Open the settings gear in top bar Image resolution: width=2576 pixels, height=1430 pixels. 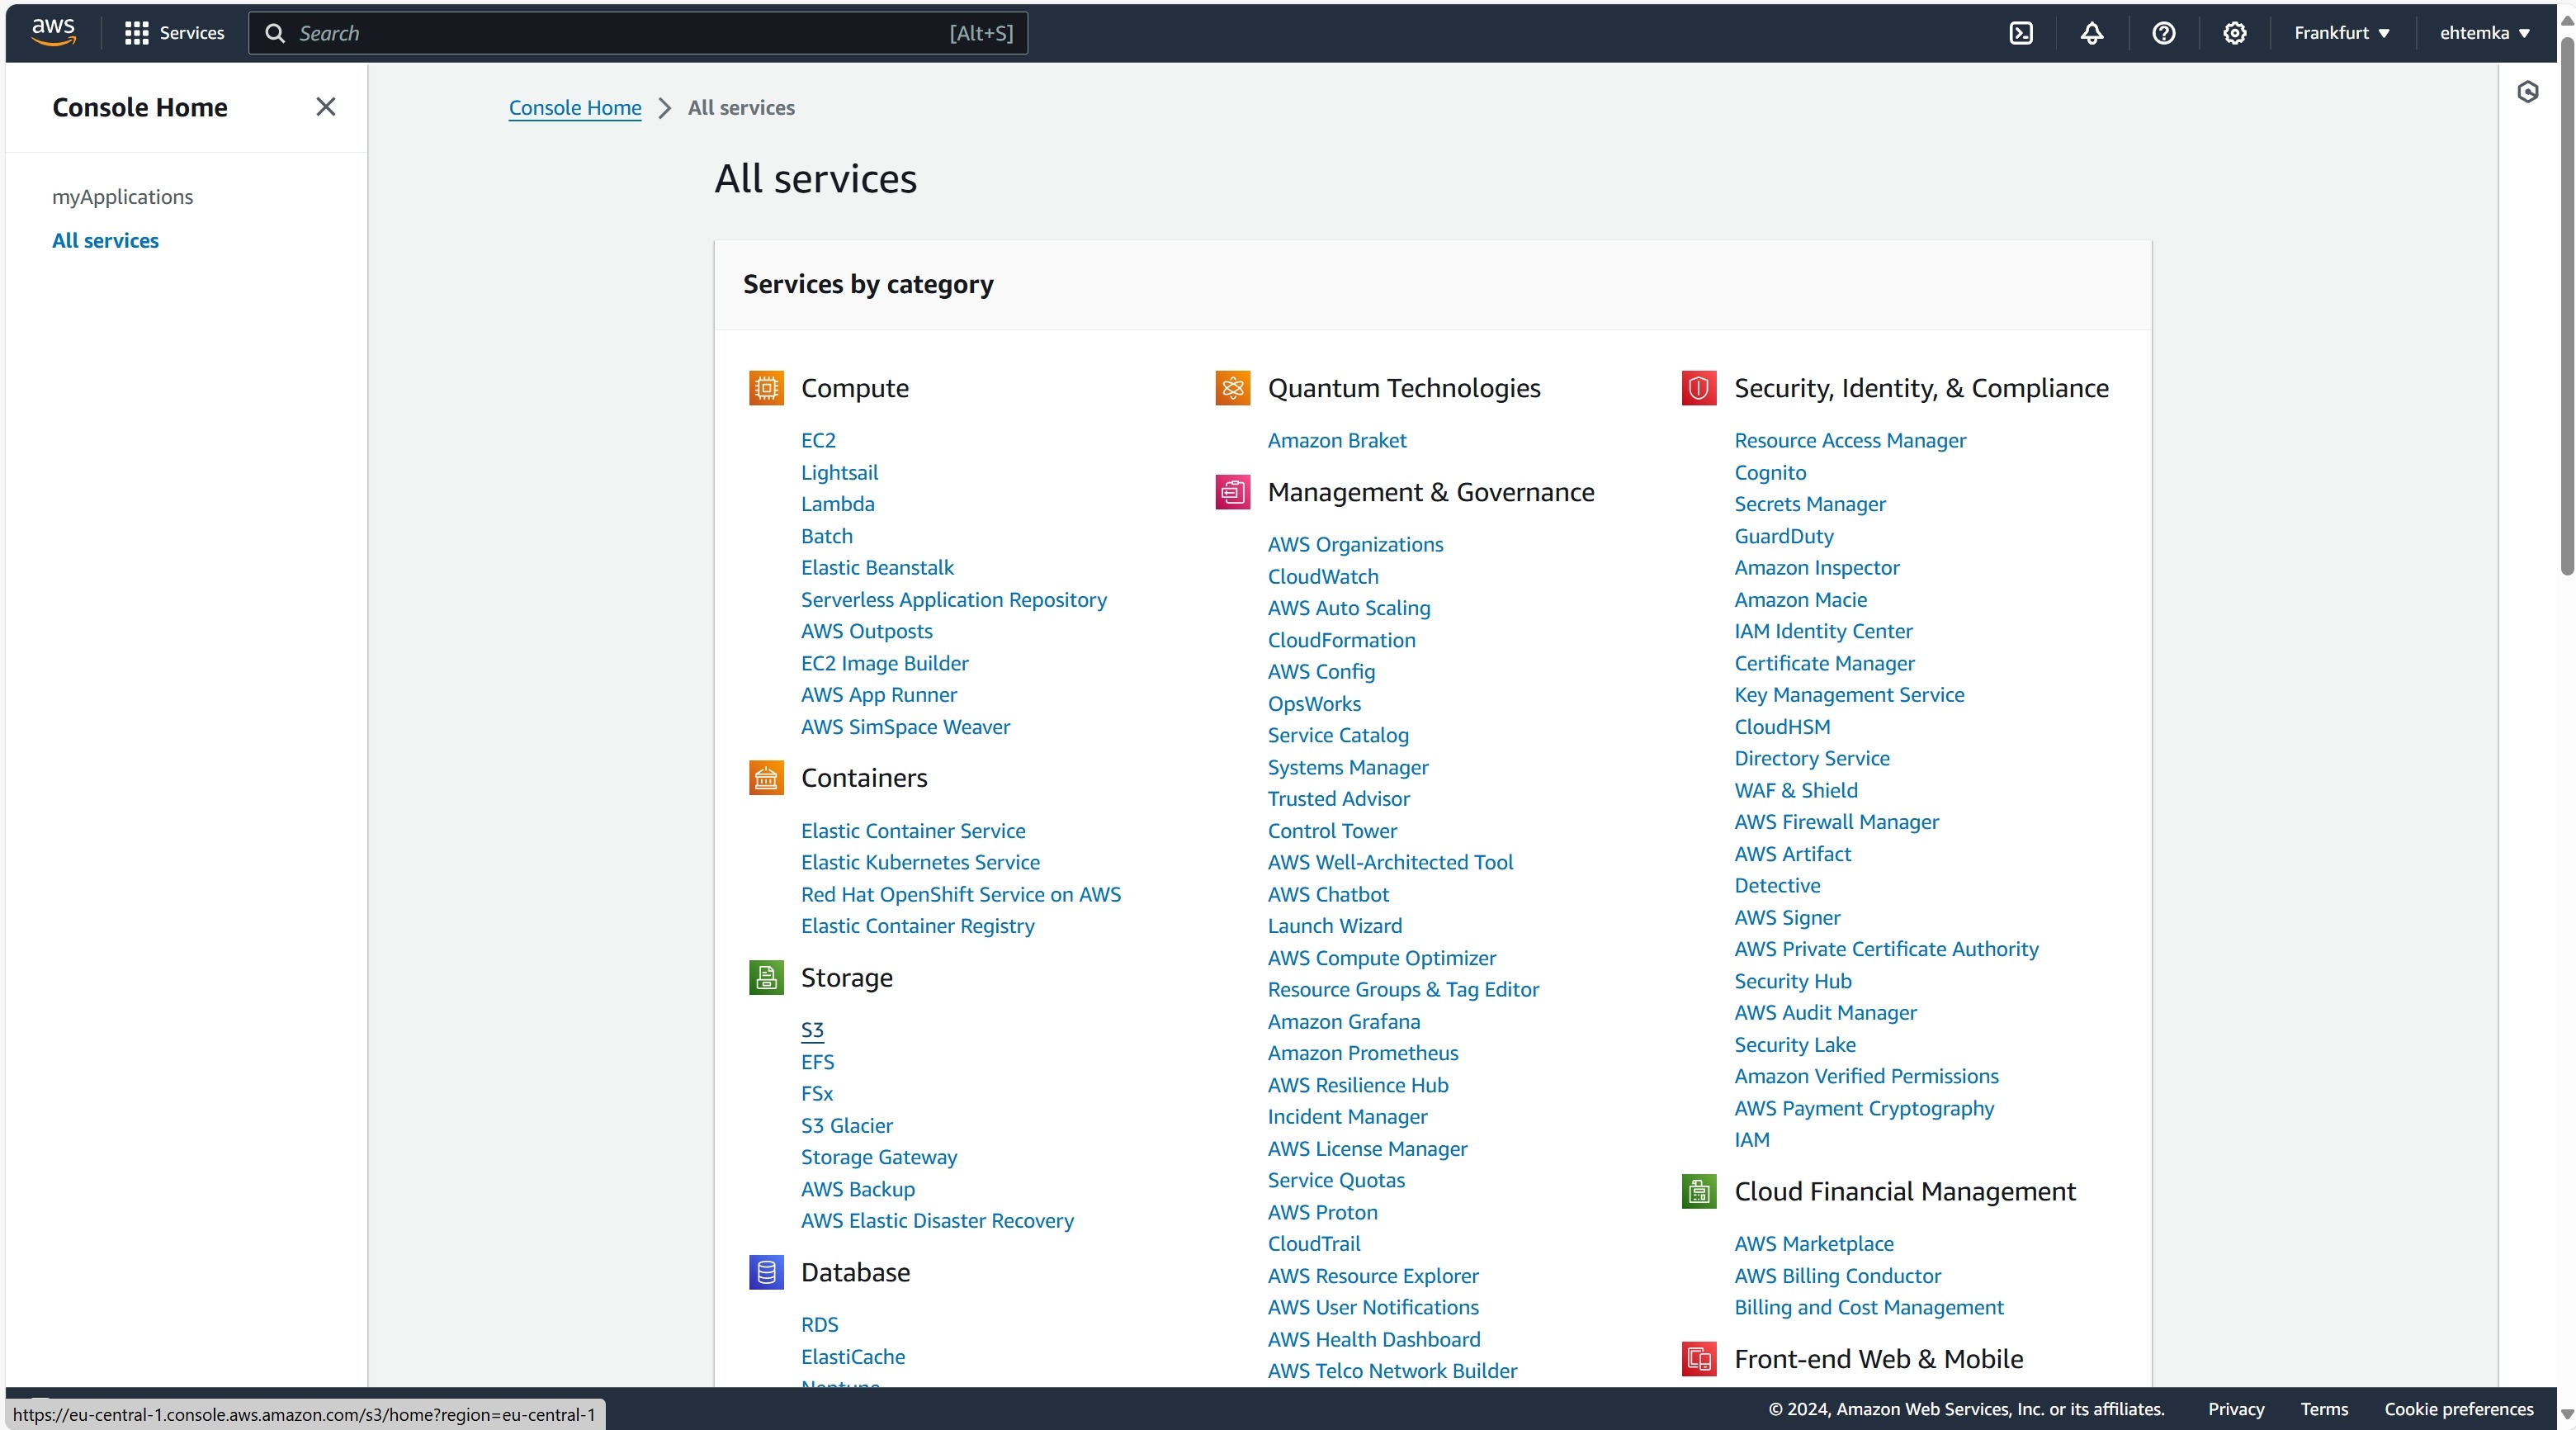(2234, 33)
